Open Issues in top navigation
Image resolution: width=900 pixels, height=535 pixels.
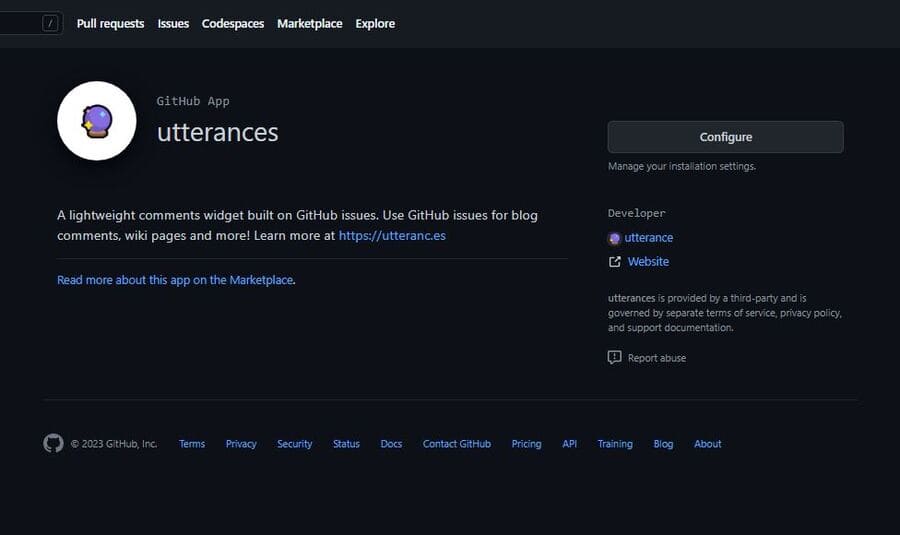coord(173,24)
